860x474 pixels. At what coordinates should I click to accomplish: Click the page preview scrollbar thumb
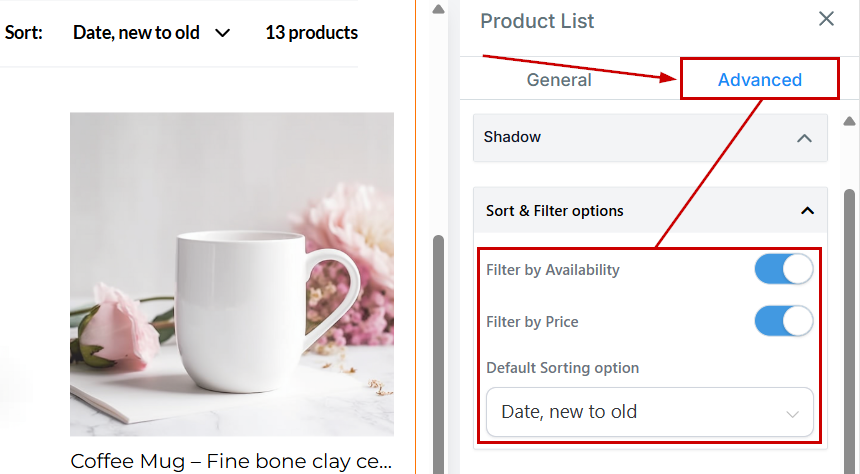[x=438, y=350]
